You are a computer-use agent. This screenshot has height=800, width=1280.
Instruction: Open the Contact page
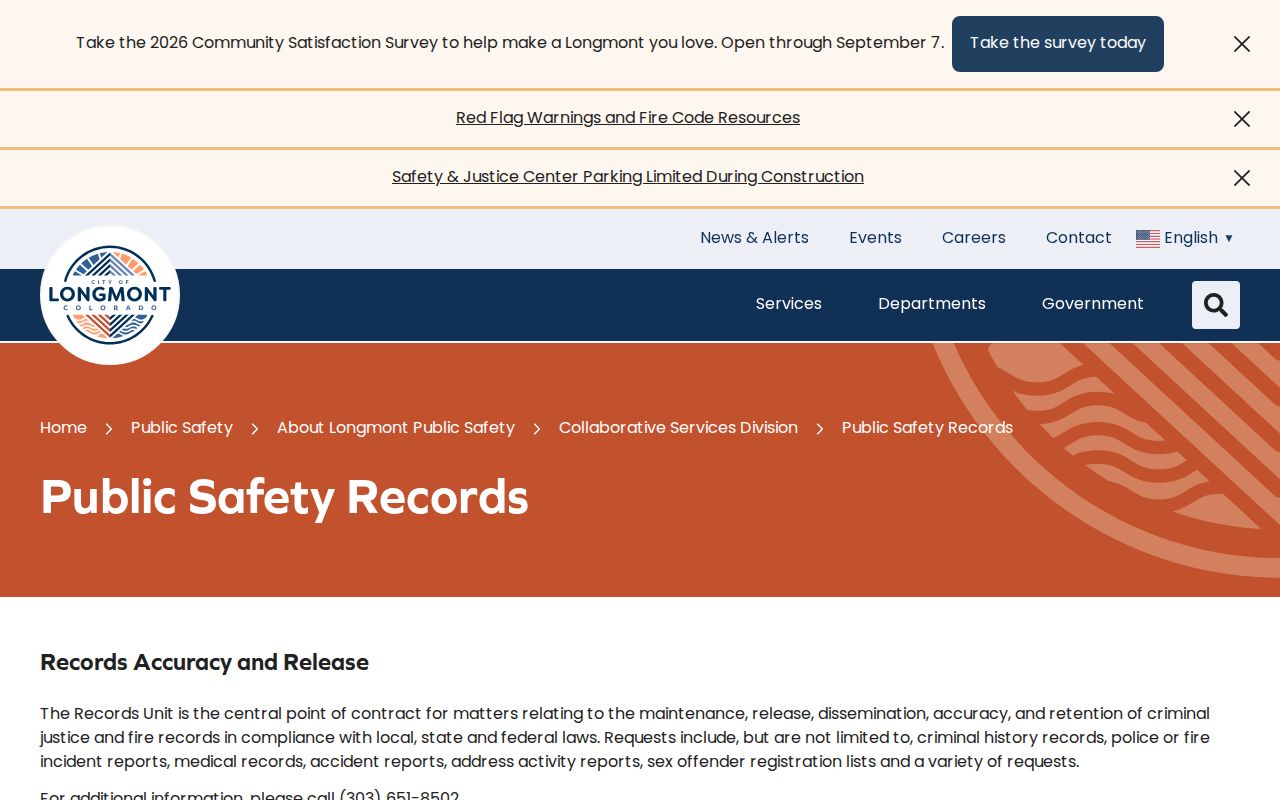(x=1079, y=238)
